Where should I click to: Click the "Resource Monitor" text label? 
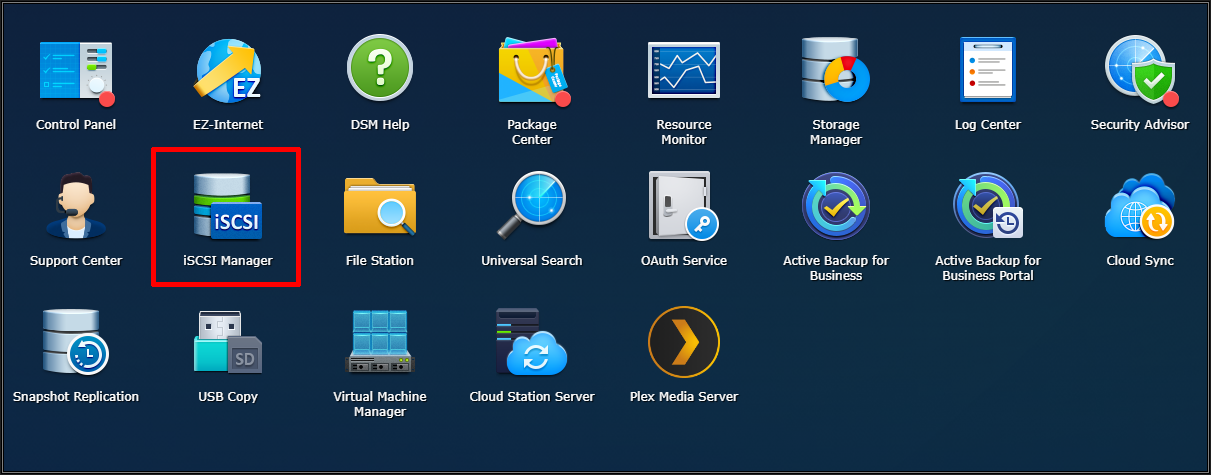tap(684, 132)
